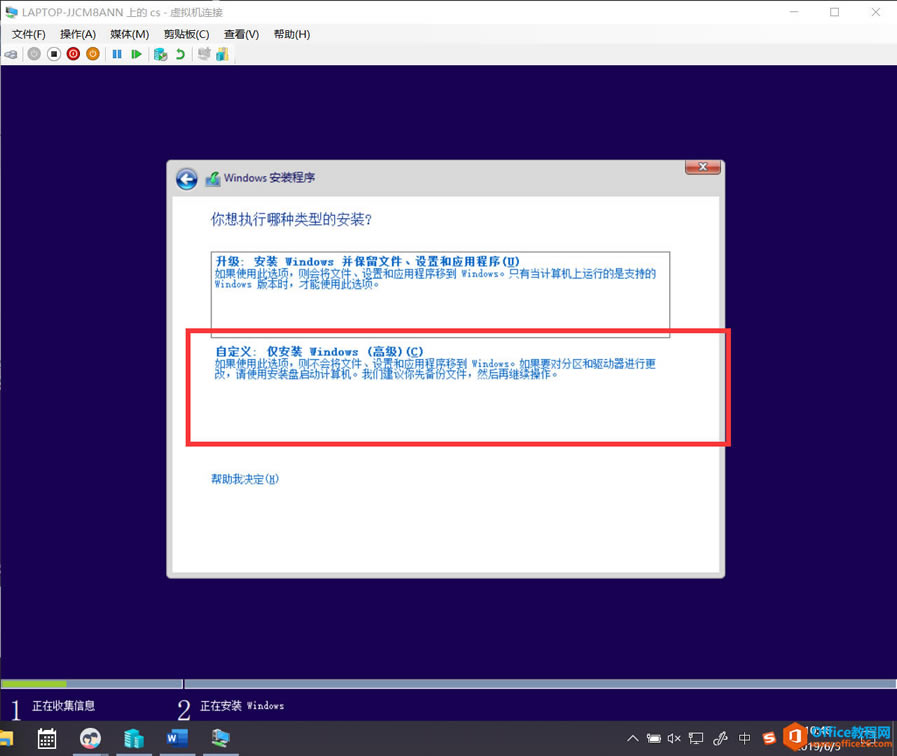Image resolution: width=897 pixels, height=756 pixels.
Task: Click the Sogou input S tray icon
Action: (769, 738)
